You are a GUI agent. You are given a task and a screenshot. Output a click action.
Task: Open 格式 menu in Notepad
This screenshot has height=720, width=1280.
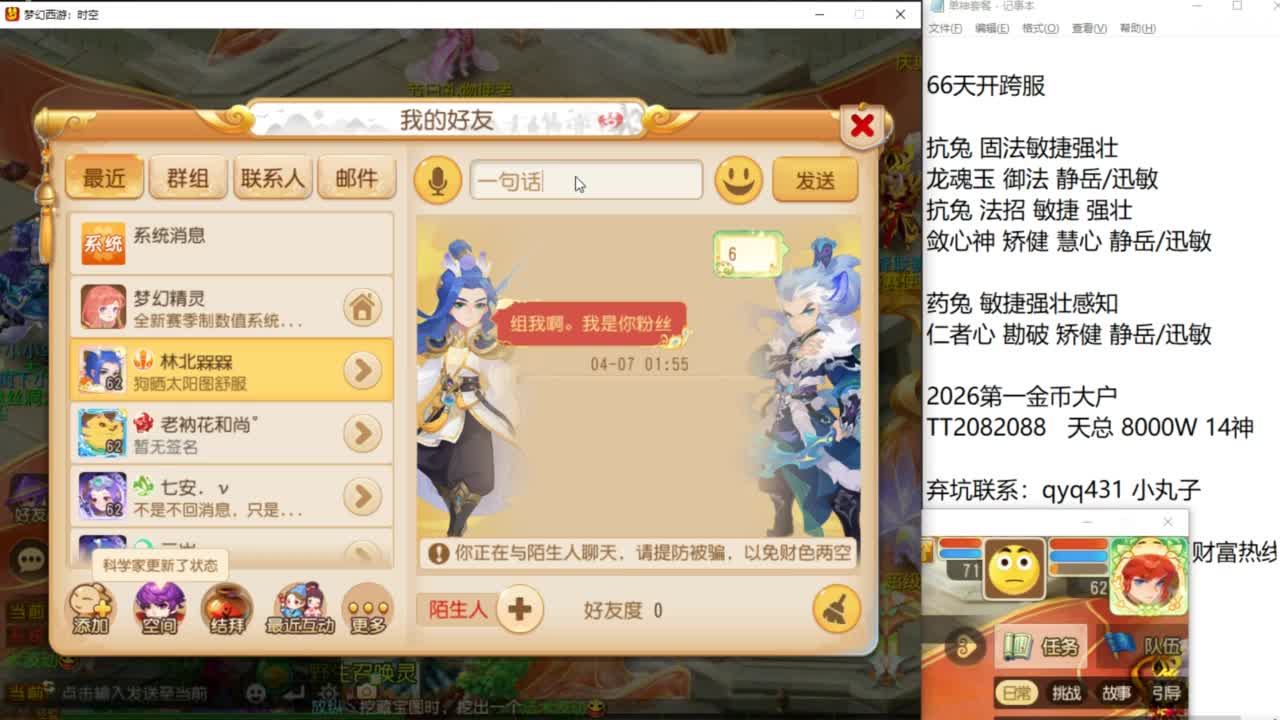tap(1040, 28)
